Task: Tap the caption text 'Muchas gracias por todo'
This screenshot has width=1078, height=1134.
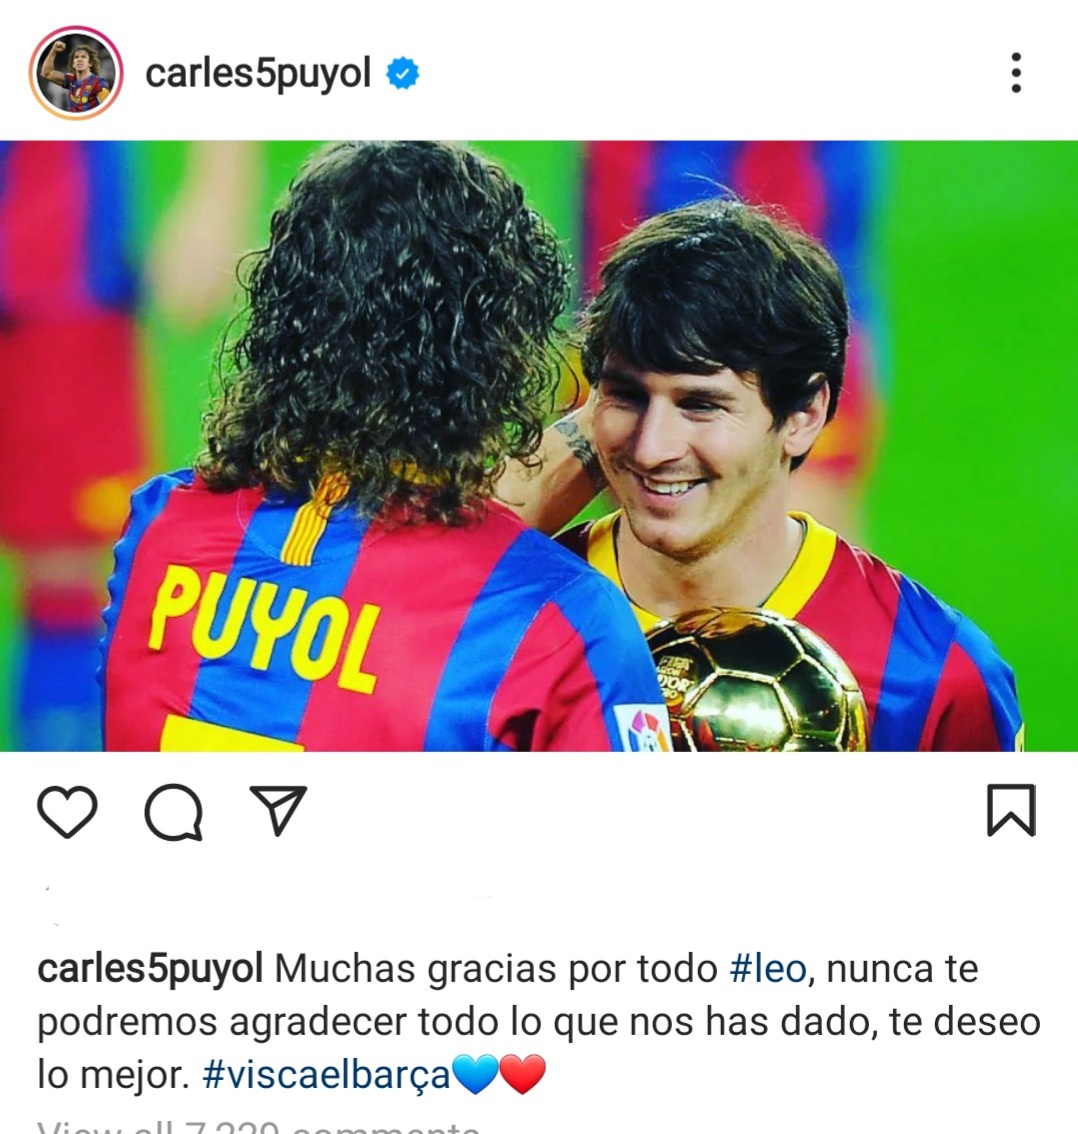Action: coord(496,970)
